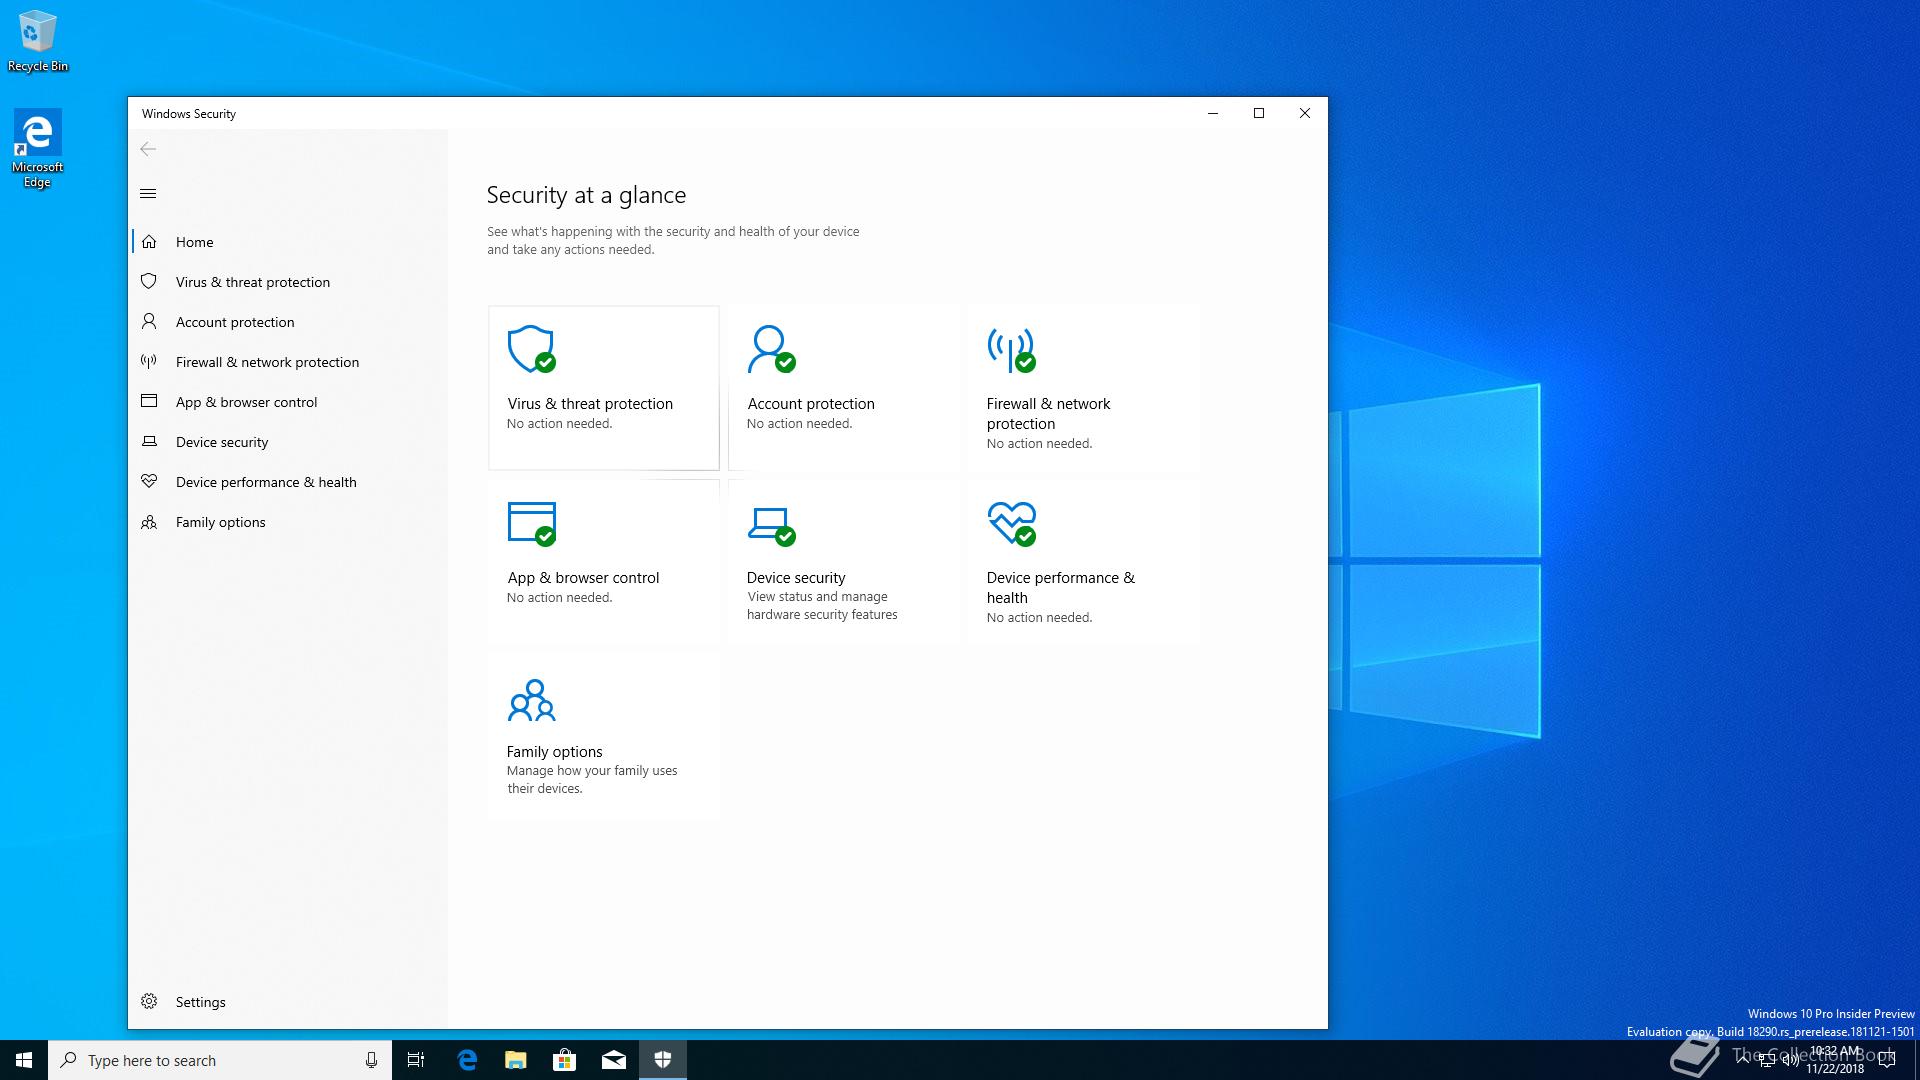The height and width of the screenshot is (1080, 1920).
Task: Click the Settings gear in sidebar
Action: click(150, 1002)
